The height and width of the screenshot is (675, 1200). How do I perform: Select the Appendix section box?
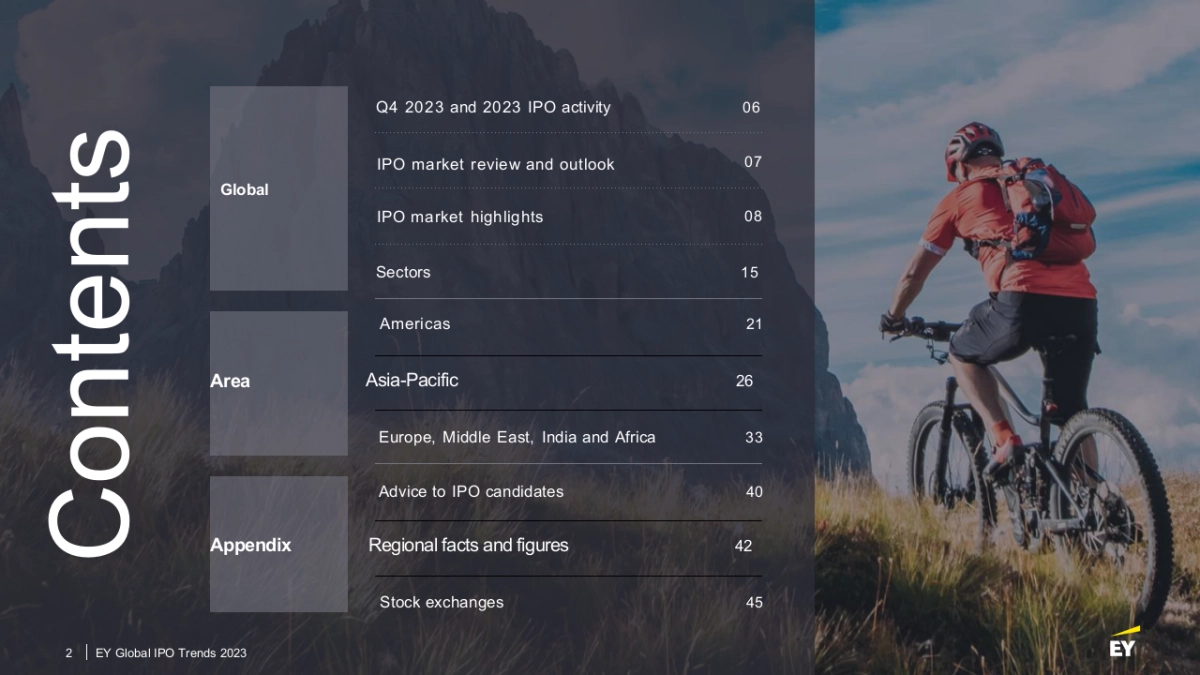click(278, 545)
